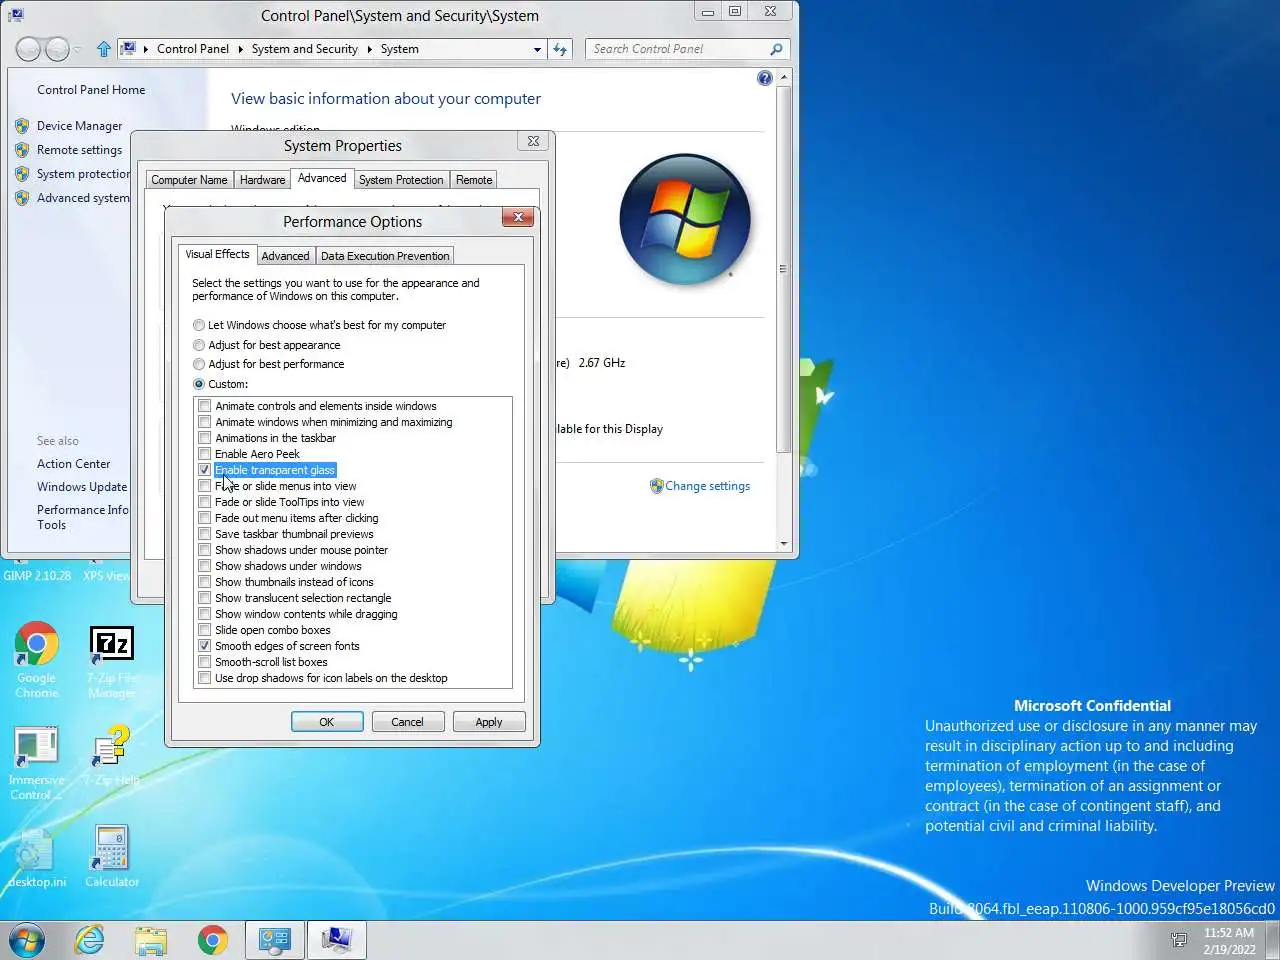Expand System and Security breadcrumb arrow
Image resolution: width=1280 pixels, height=960 pixels.
tap(369, 49)
